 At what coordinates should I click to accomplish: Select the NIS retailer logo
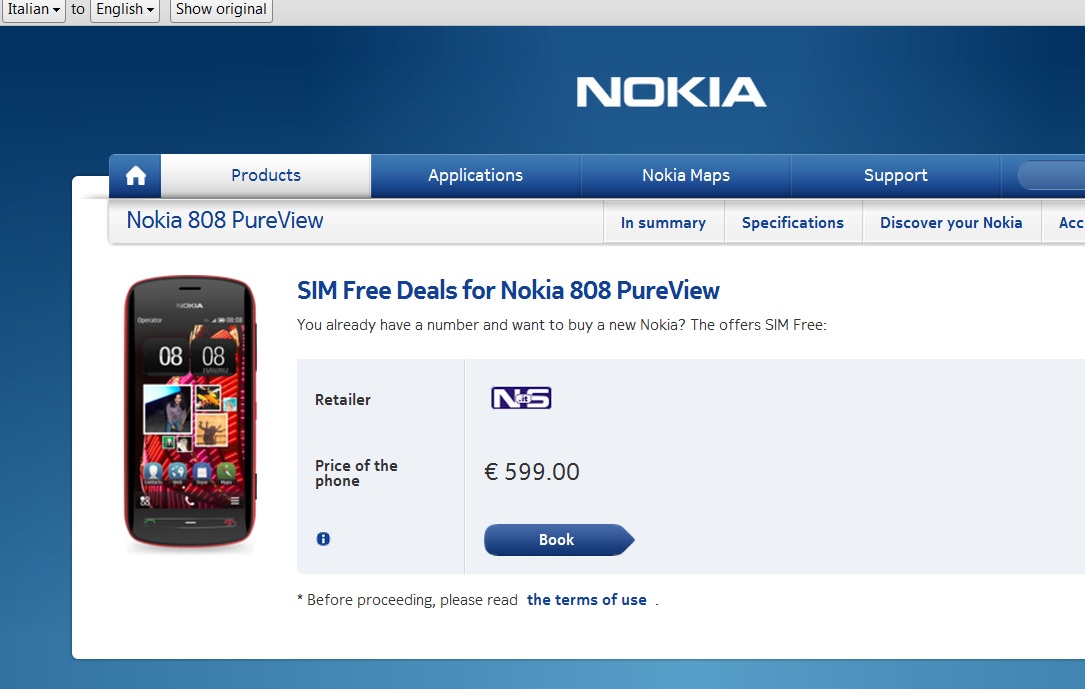click(520, 397)
